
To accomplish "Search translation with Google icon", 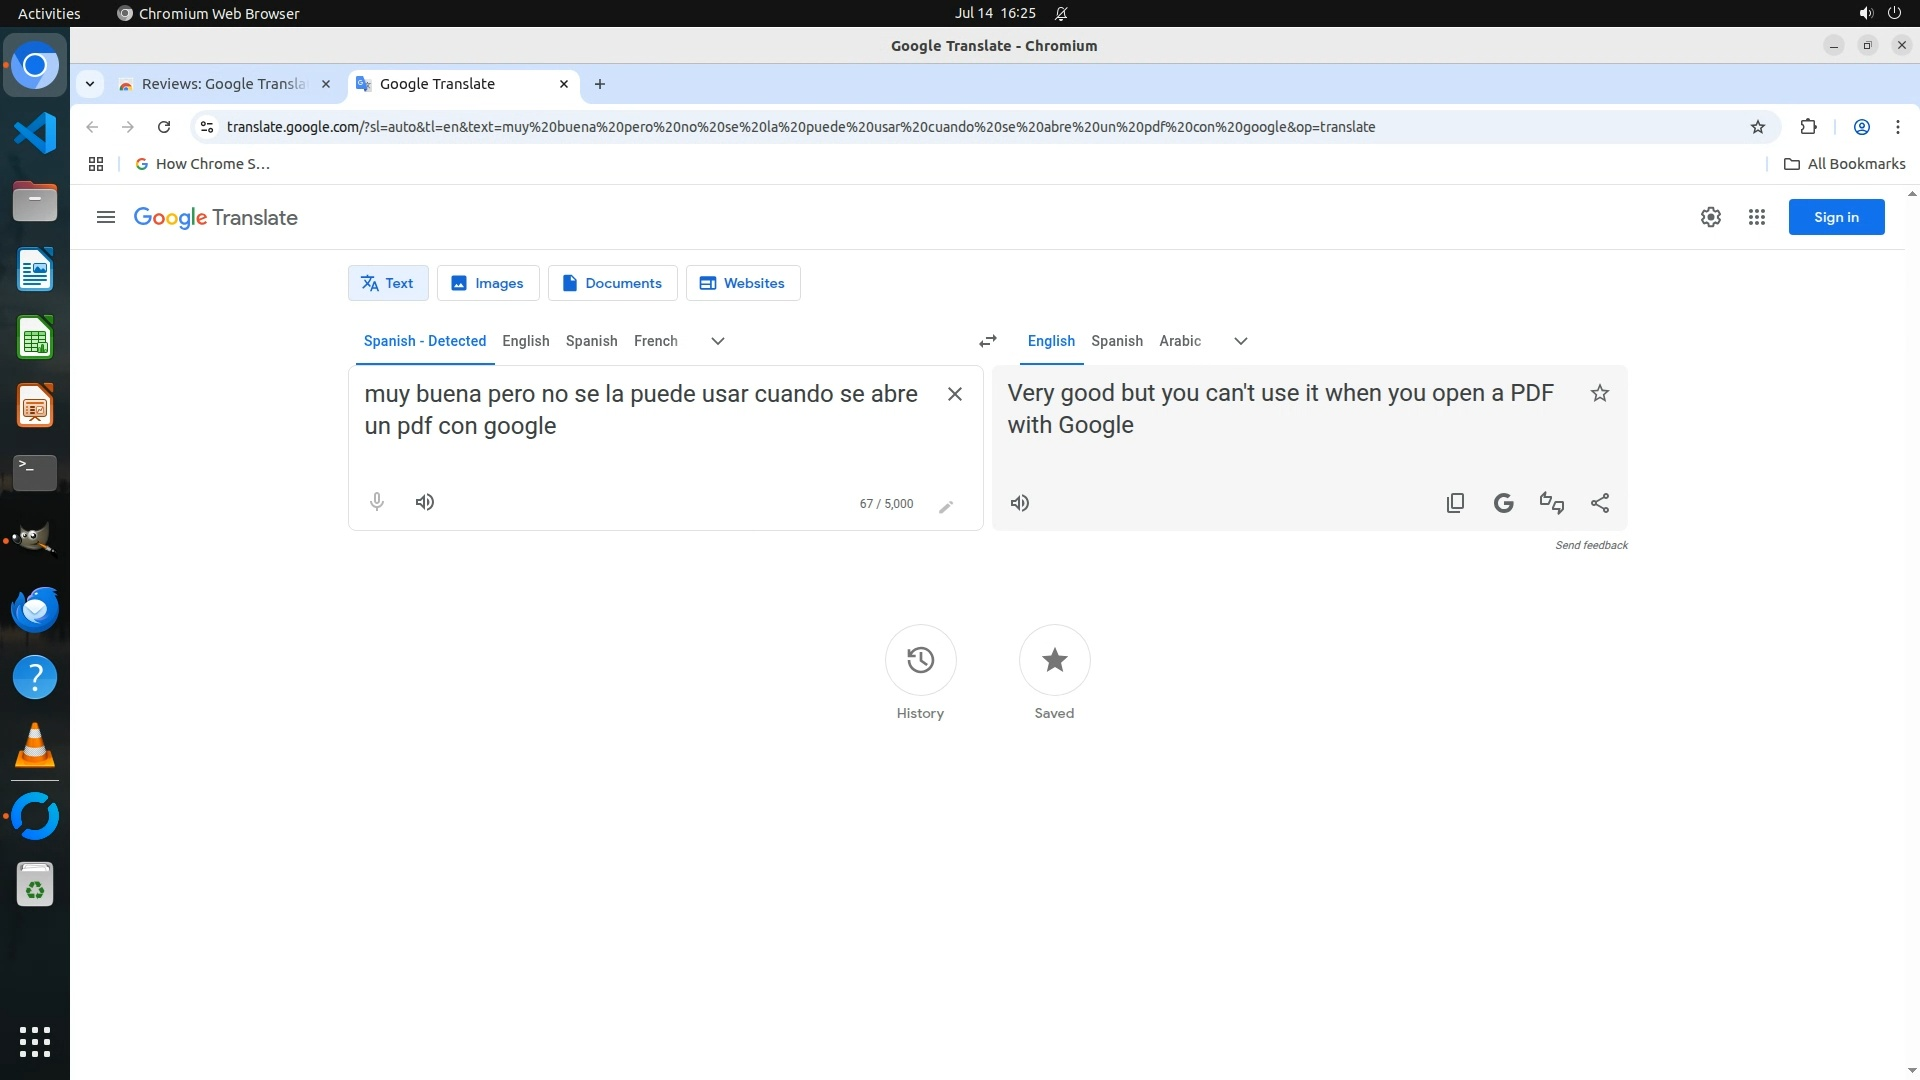I will click(1503, 503).
